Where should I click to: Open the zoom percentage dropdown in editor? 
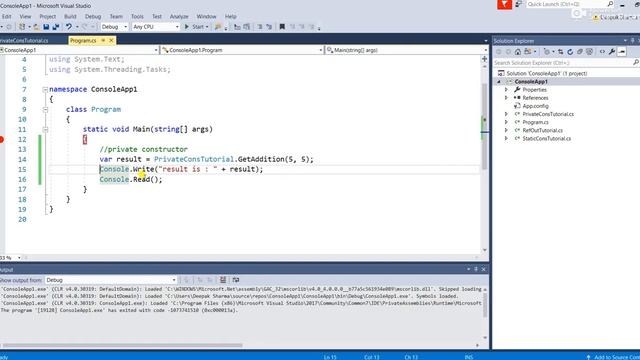click(x=19, y=258)
